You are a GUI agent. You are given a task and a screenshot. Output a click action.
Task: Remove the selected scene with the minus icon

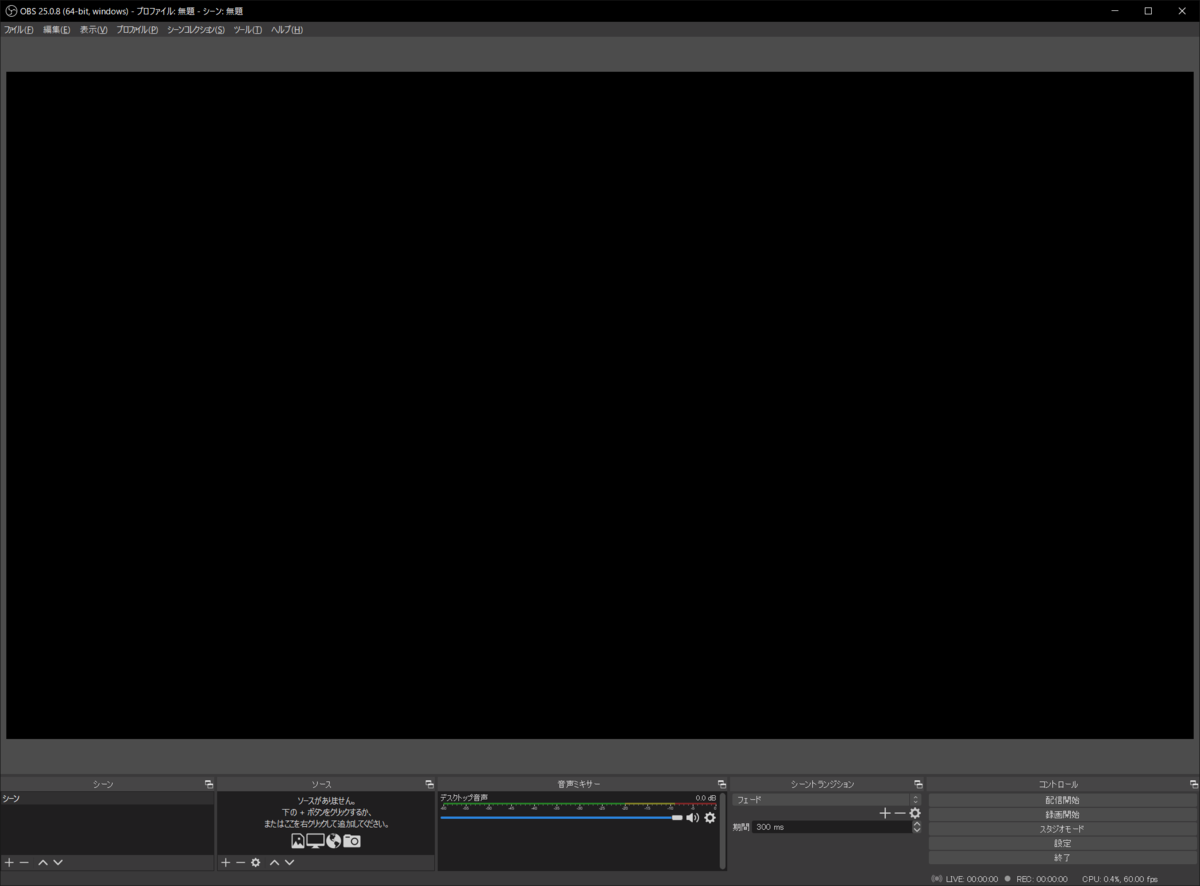coord(24,862)
